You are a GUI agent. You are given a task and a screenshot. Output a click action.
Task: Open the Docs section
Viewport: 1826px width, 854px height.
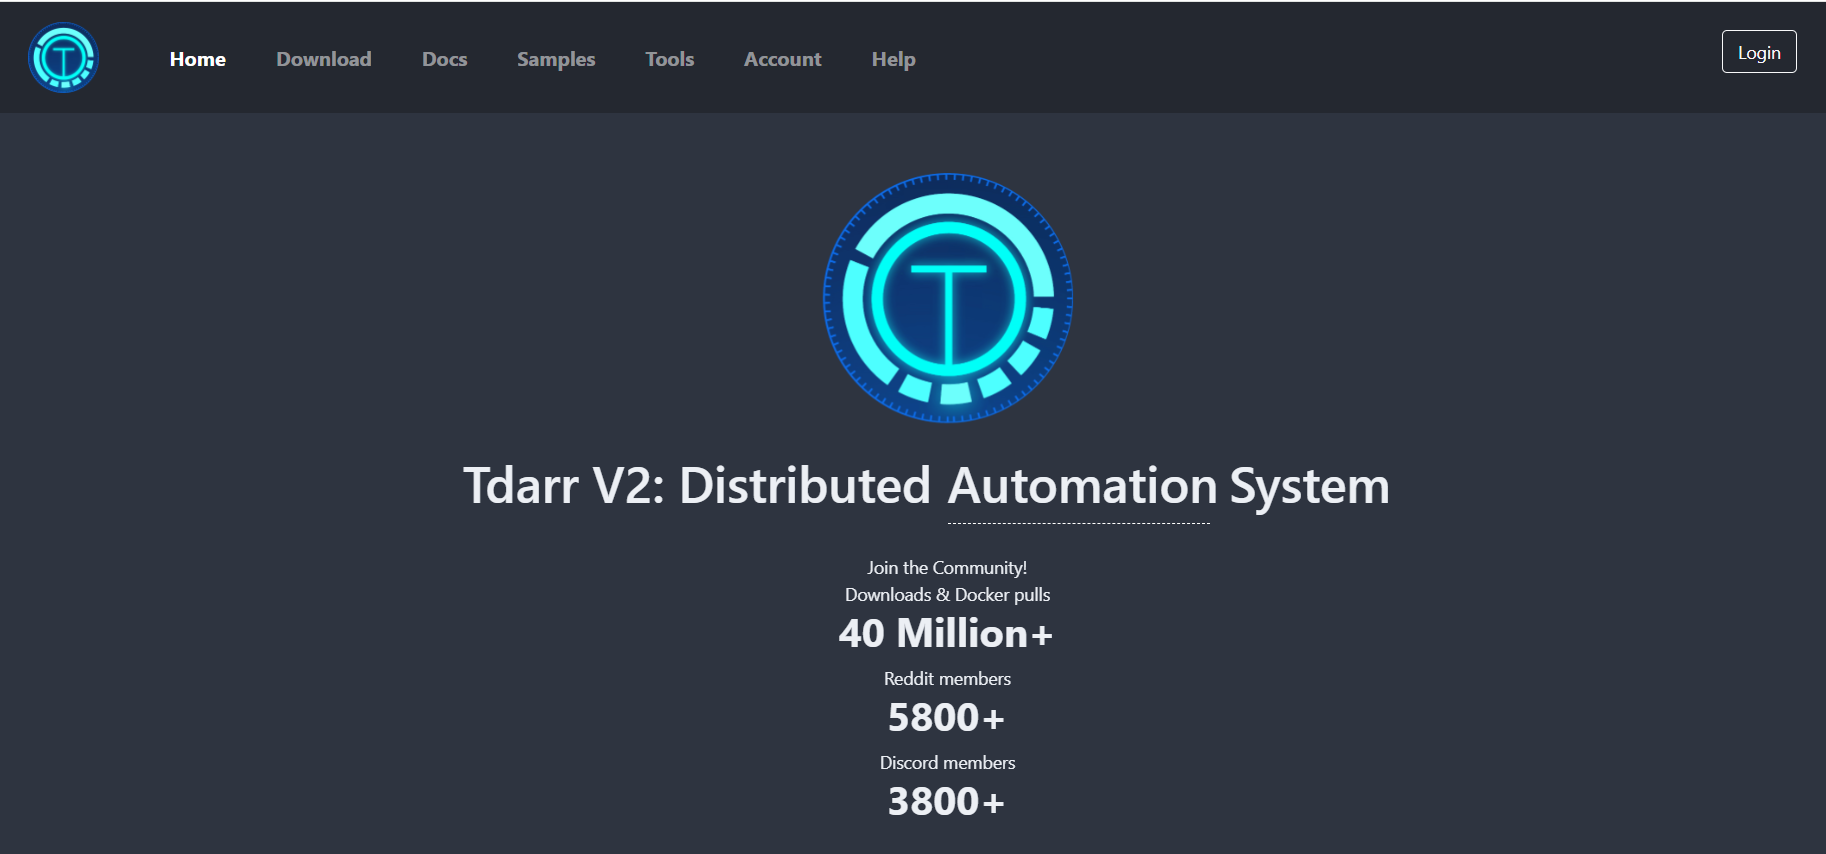[x=445, y=59]
